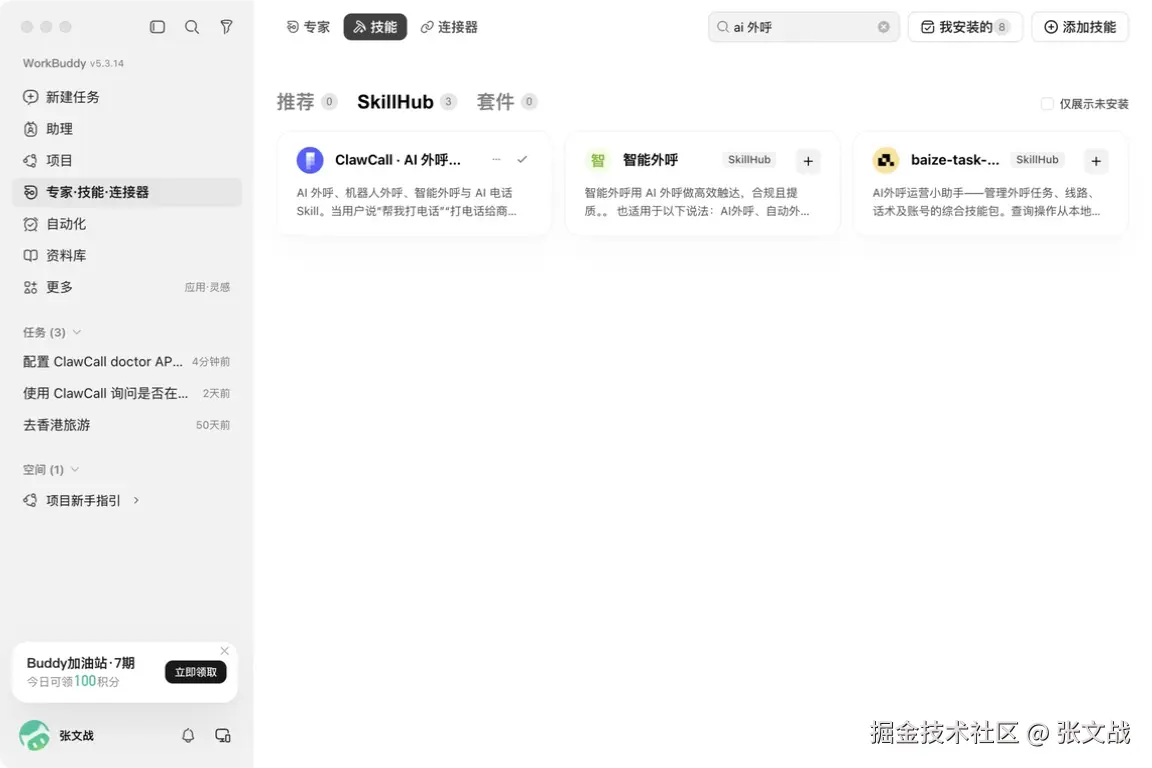Click the installed checkmark on ClawCall card
The image size is (1152, 768).
522,159
